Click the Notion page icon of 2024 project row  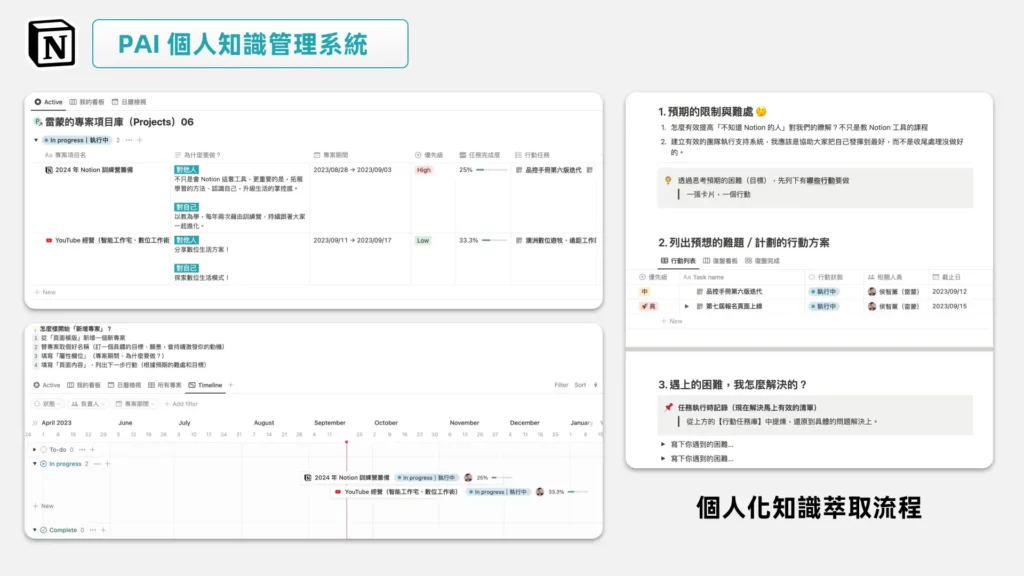pyautogui.click(x=48, y=170)
